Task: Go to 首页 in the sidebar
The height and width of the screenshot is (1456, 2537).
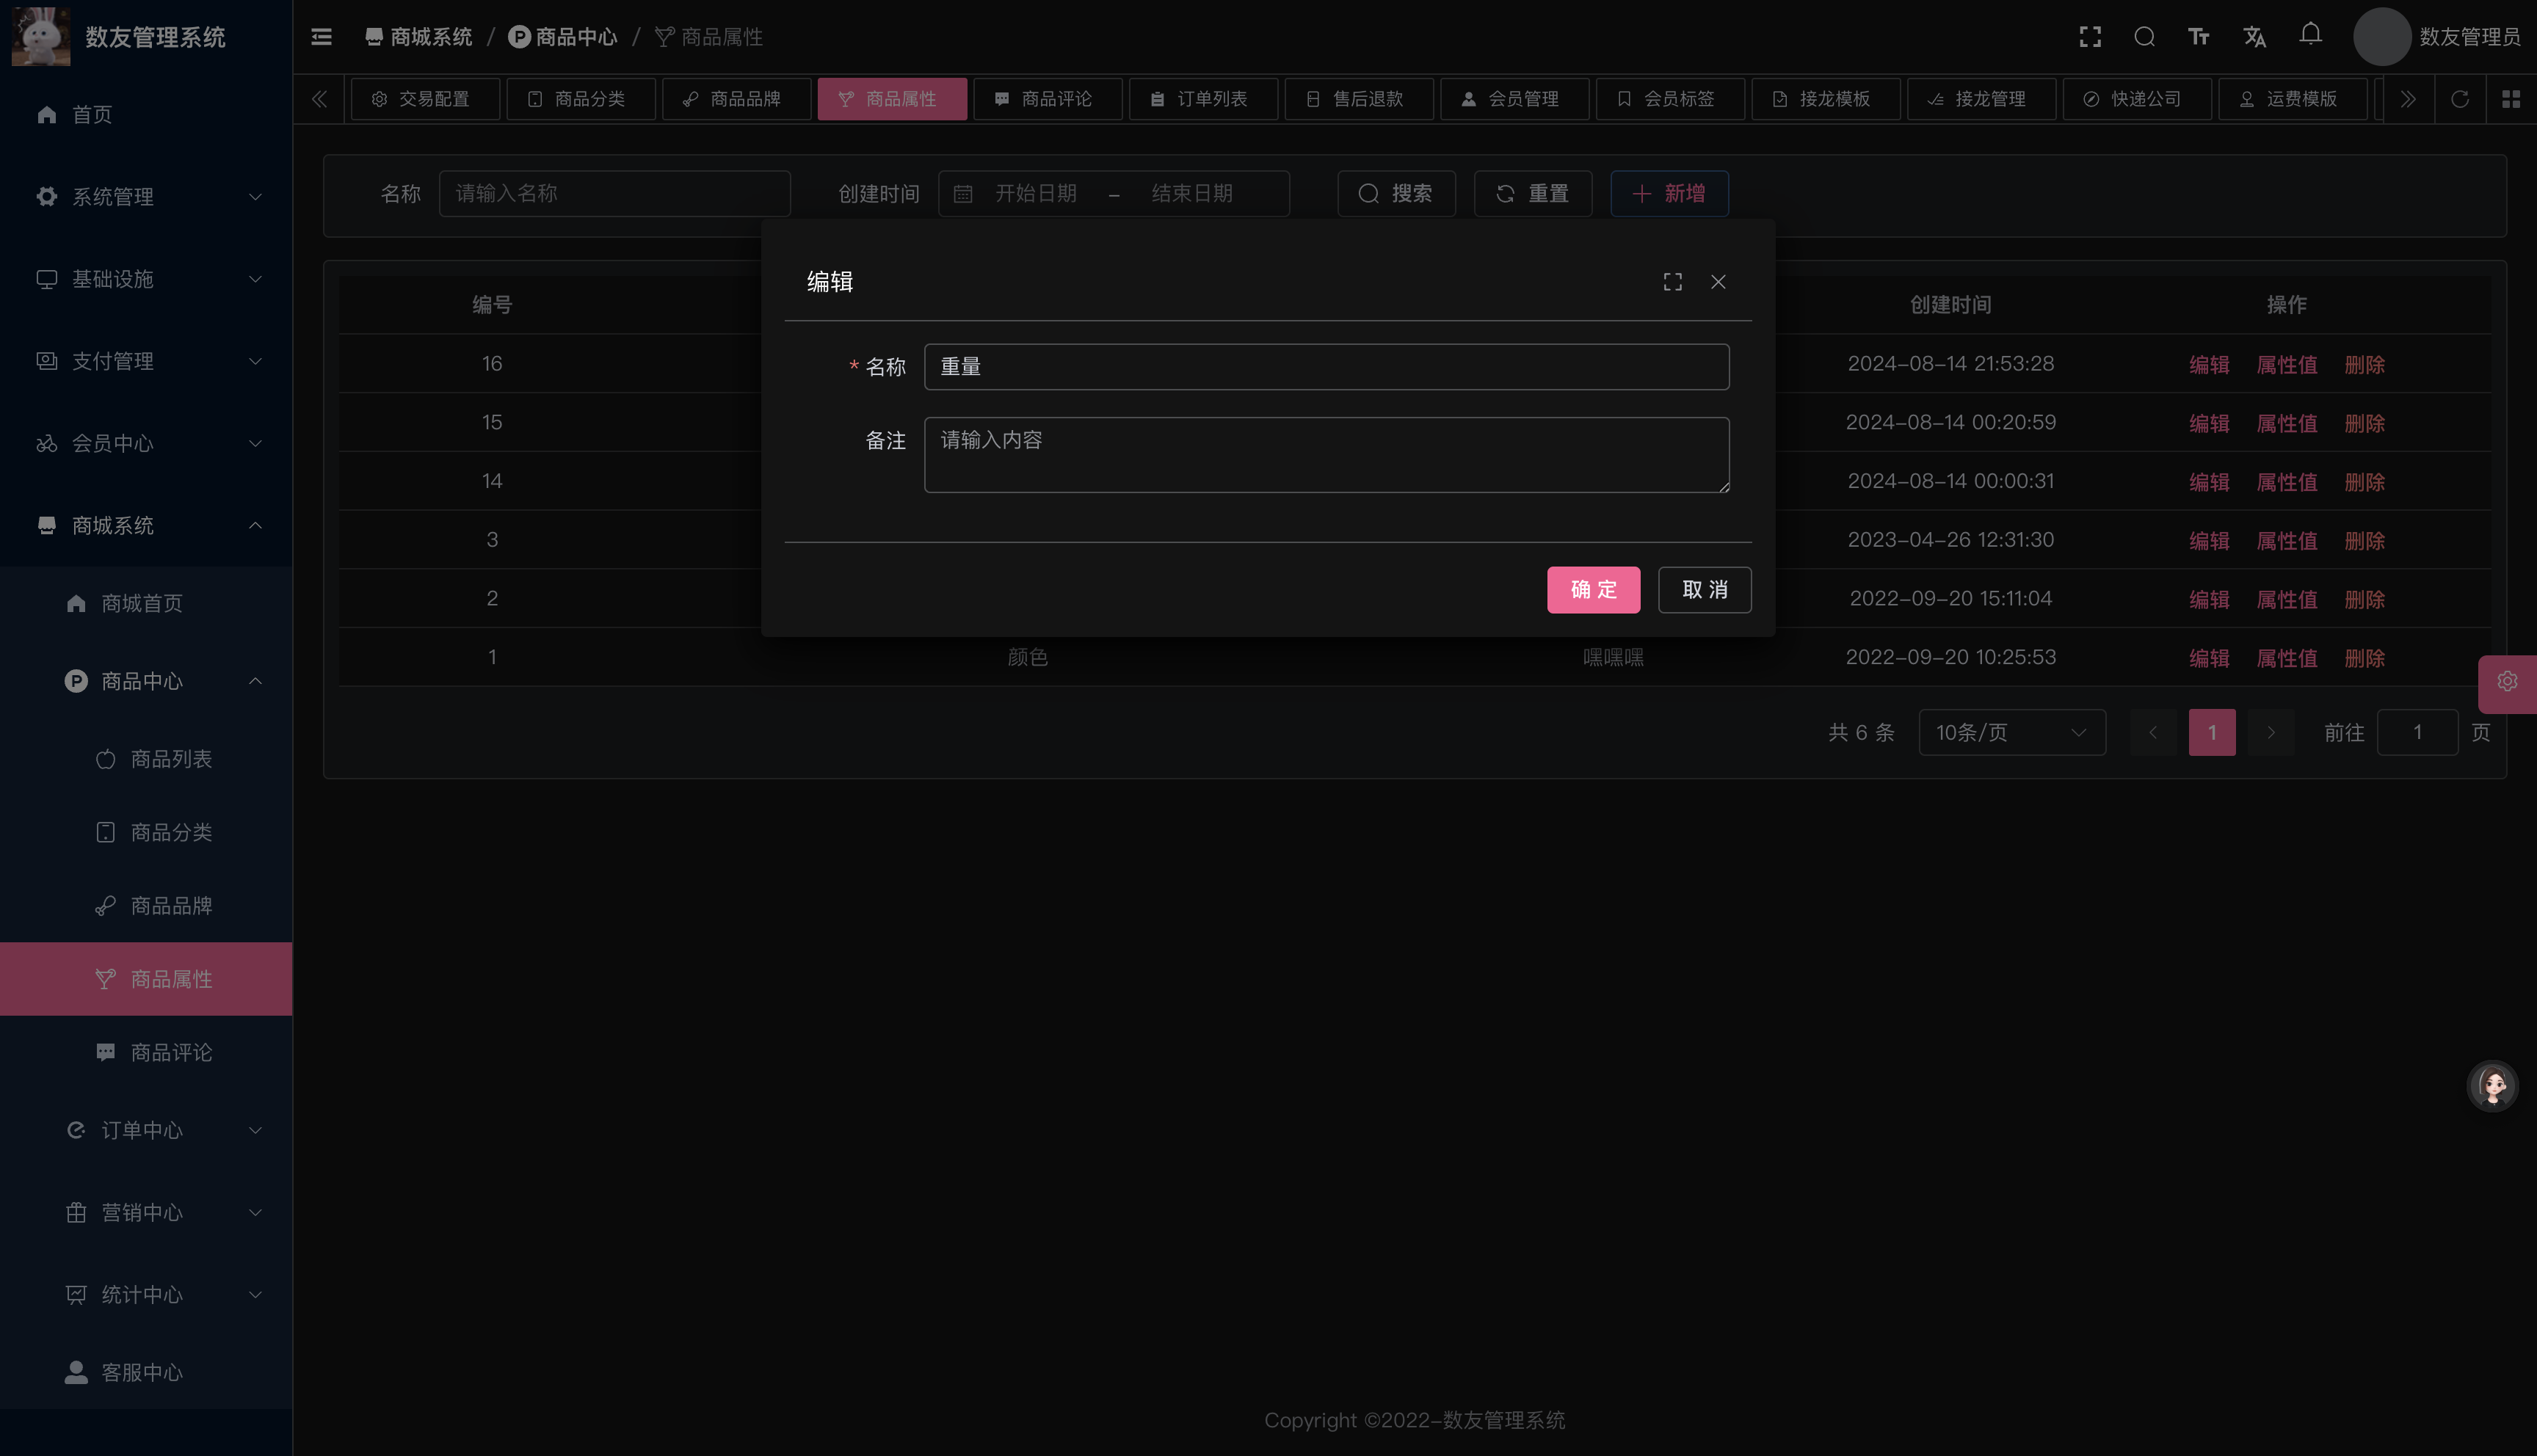Action: [x=146, y=115]
